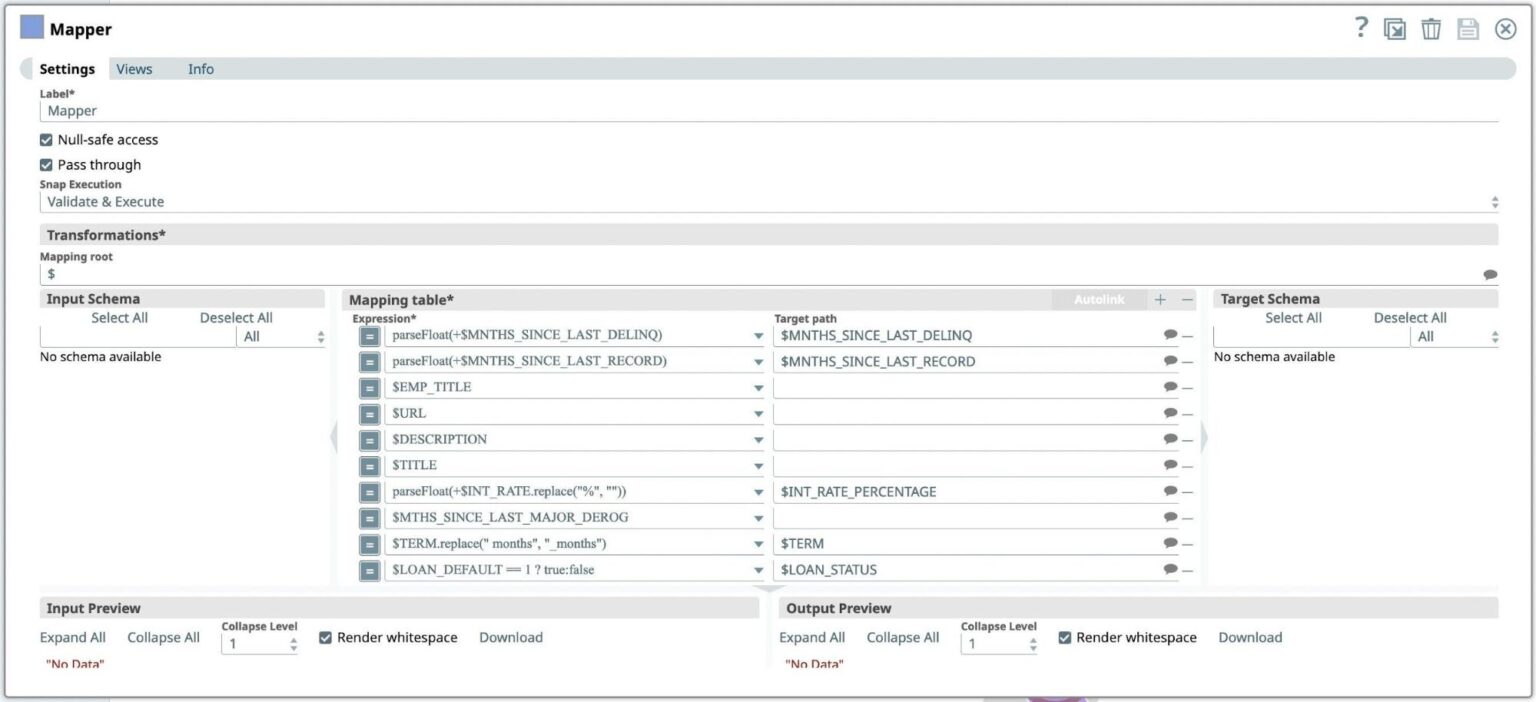
Task: Save the Mapper snap settings
Action: click(x=1468, y=28)
